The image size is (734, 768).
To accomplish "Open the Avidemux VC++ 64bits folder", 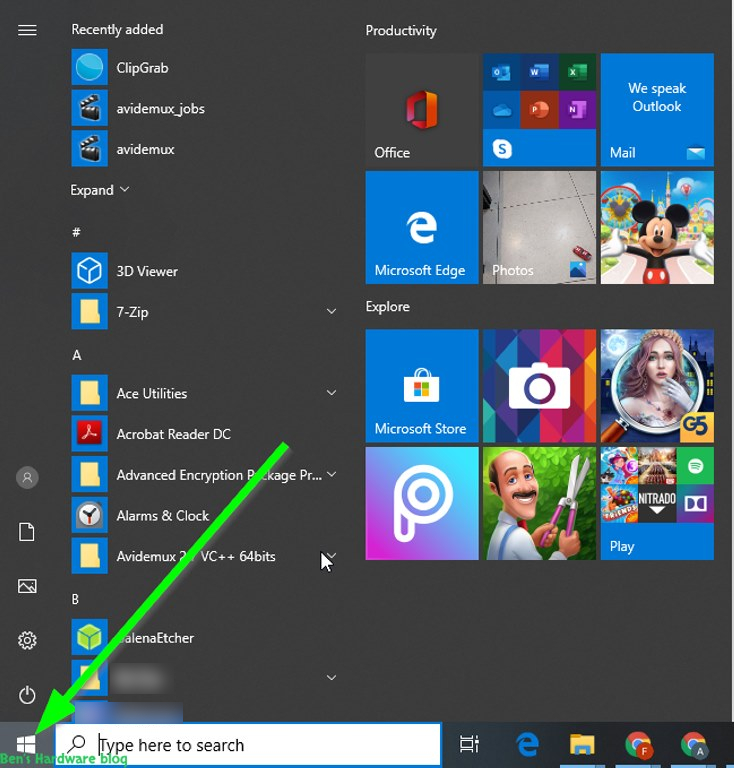I will pos(205,556).
